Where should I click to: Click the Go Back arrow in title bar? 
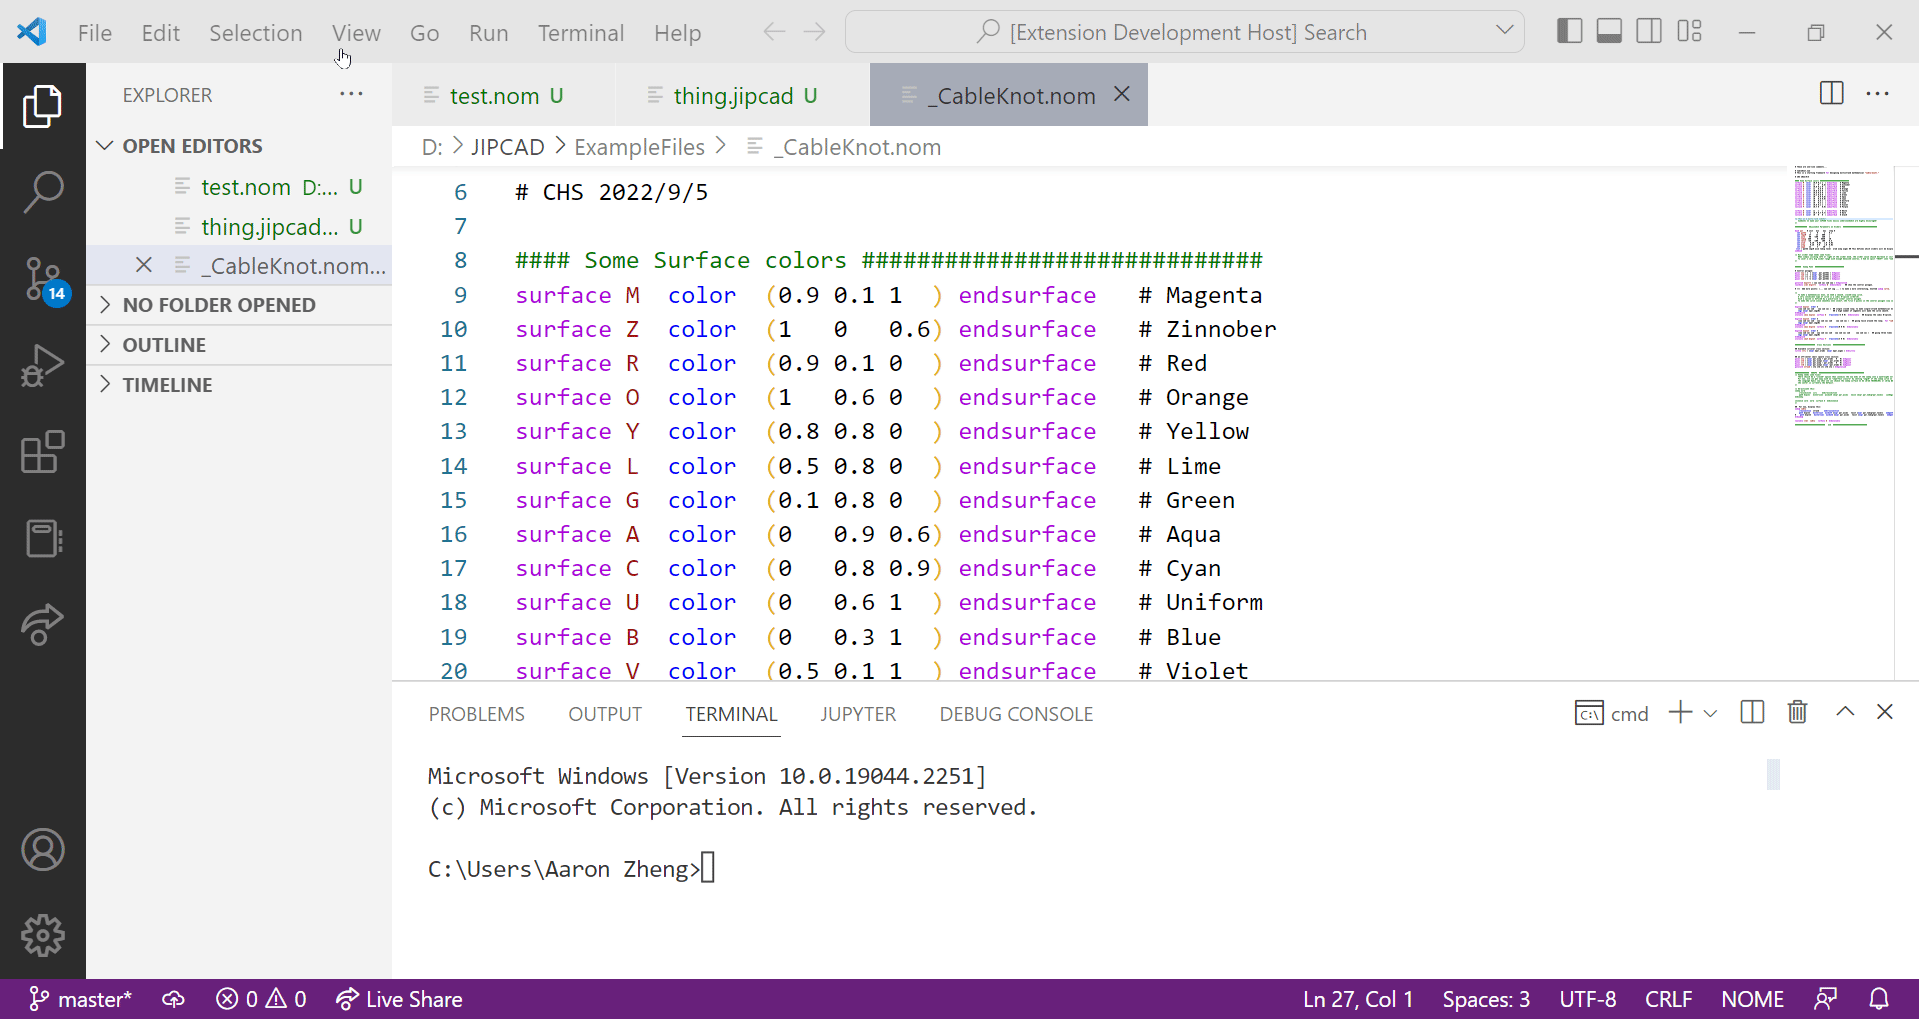(774, 32)
